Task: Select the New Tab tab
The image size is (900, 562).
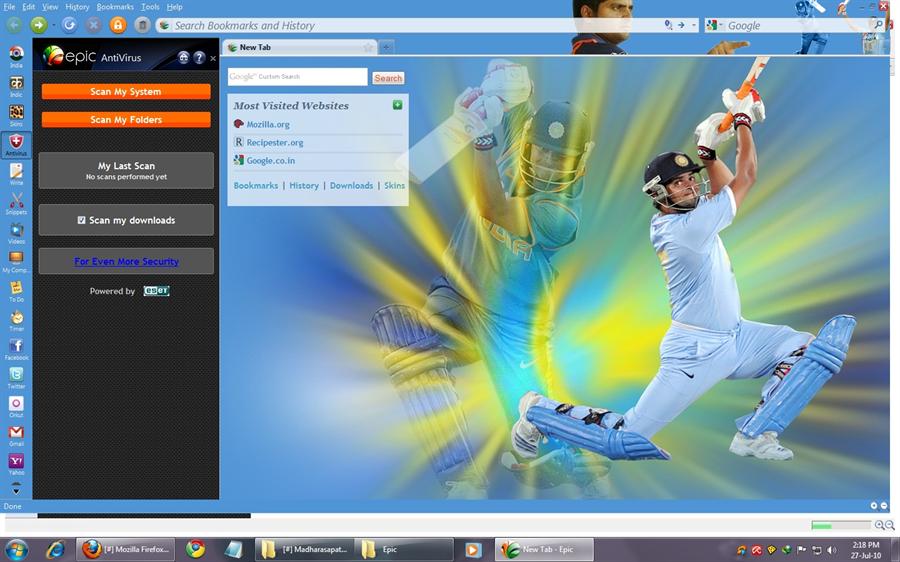Action: pyautogui.click(x=298, y=47)
